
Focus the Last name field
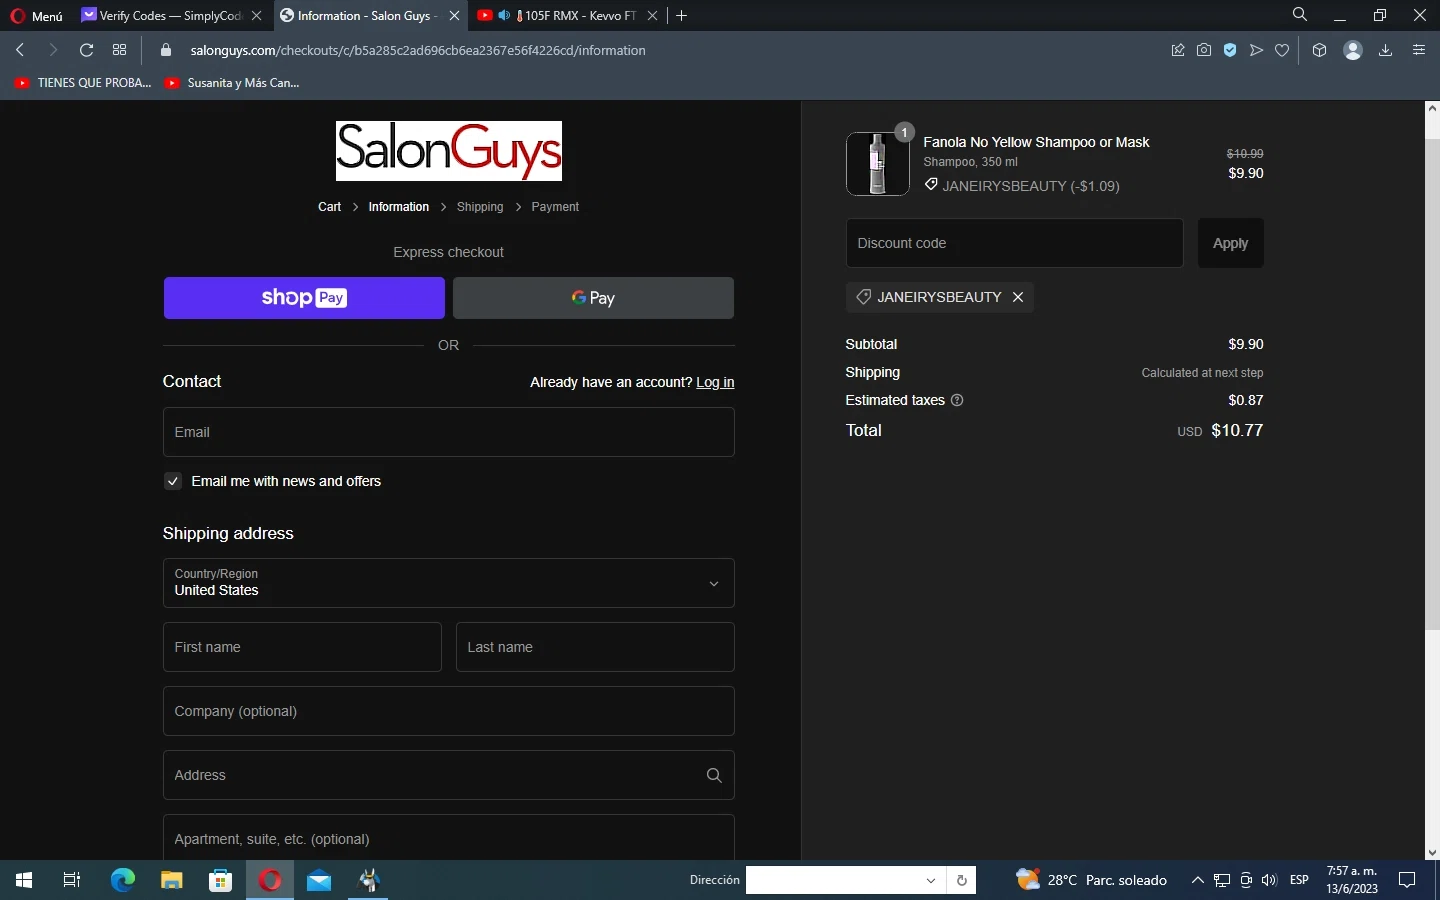(x=595, y=647)
